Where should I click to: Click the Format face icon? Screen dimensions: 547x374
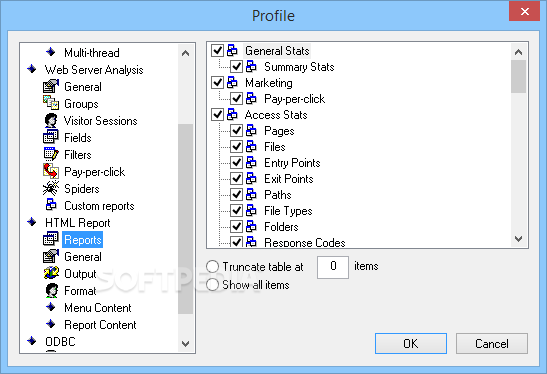tap(52, 290)
